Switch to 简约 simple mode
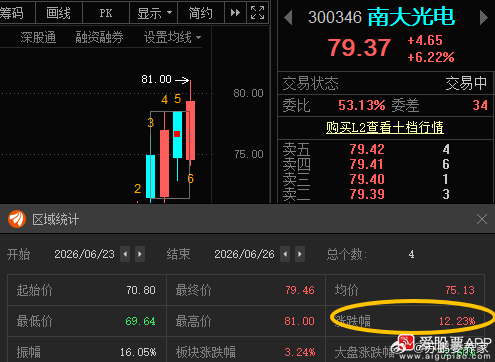This screenshot has width=495, height=362. [201, 13]
